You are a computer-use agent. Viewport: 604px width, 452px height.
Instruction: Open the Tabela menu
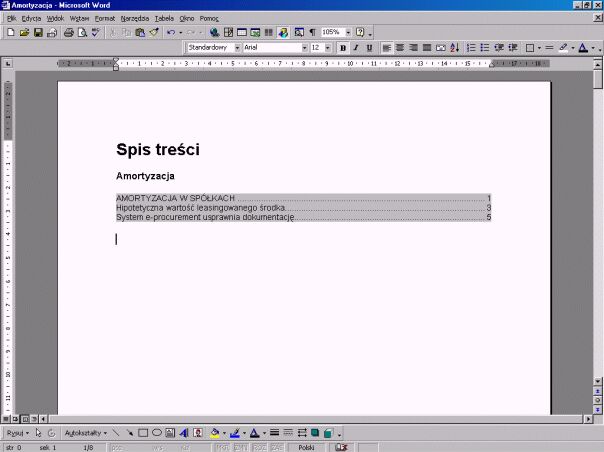click(x=164, y=18)
